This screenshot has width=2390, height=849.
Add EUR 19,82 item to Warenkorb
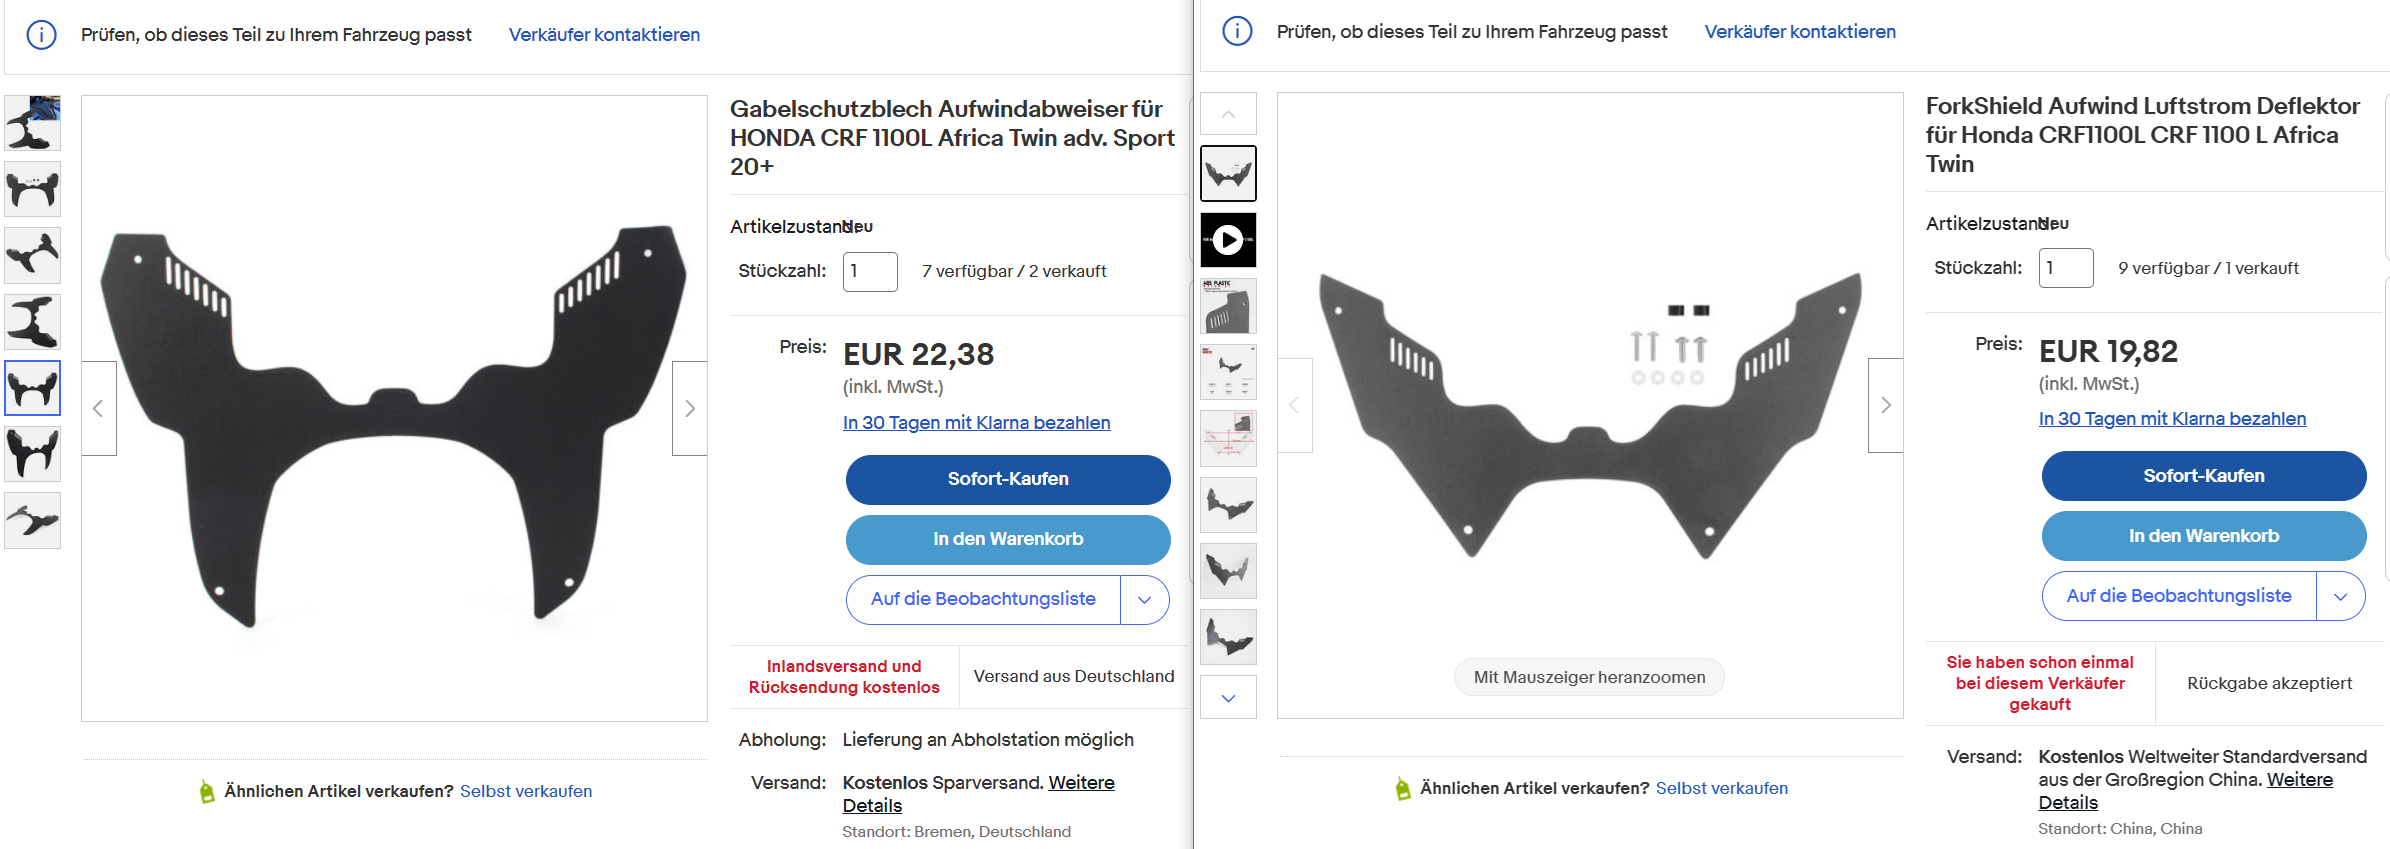coord(2203,536)
